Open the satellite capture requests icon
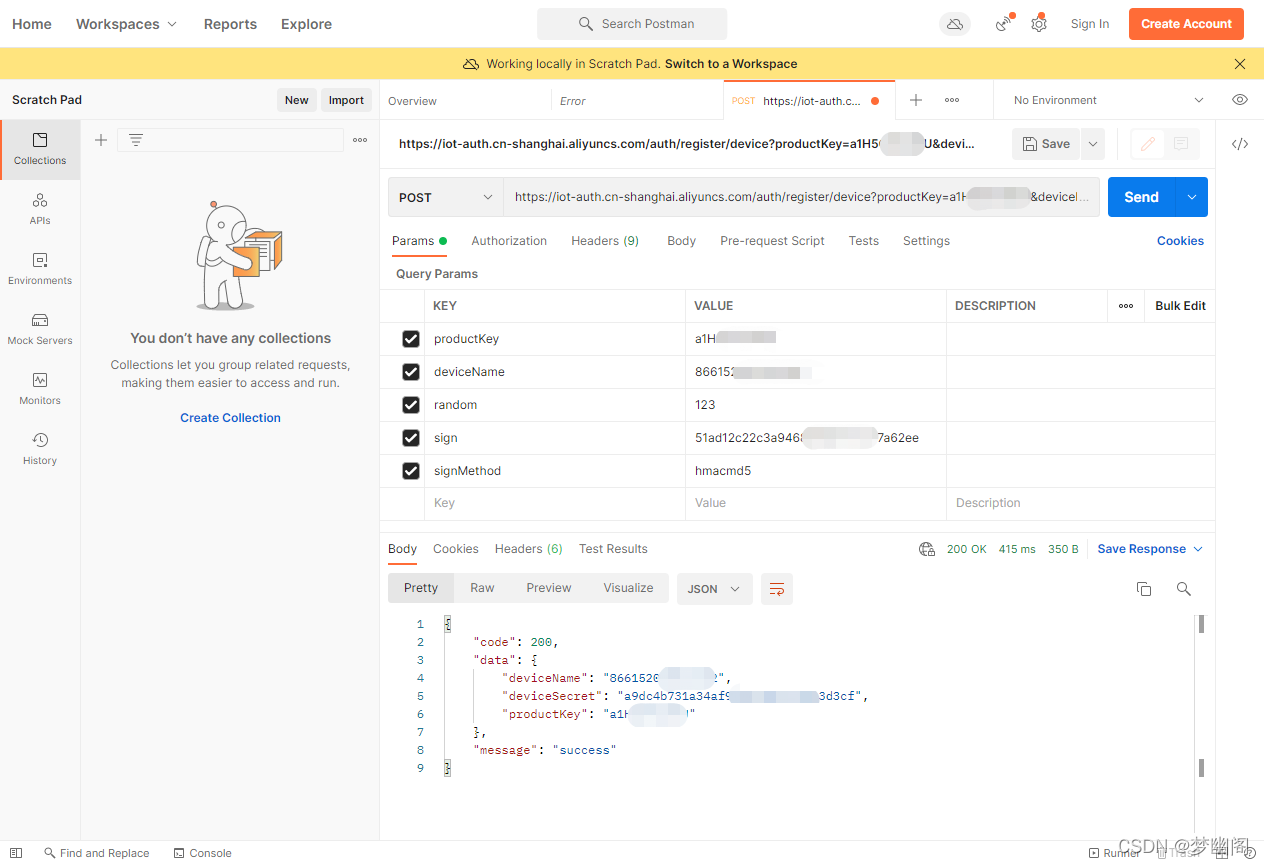1264x865 pixels. pos(1004,24)
